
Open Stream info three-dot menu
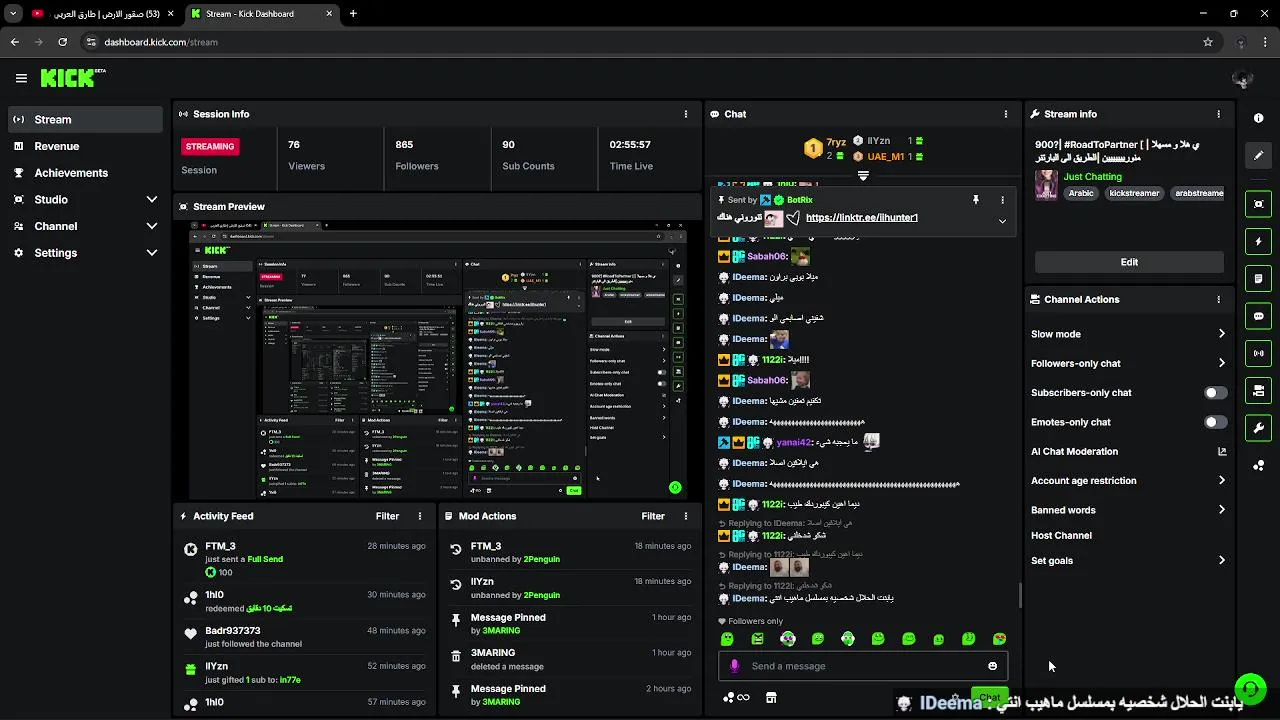(1218, 114)
